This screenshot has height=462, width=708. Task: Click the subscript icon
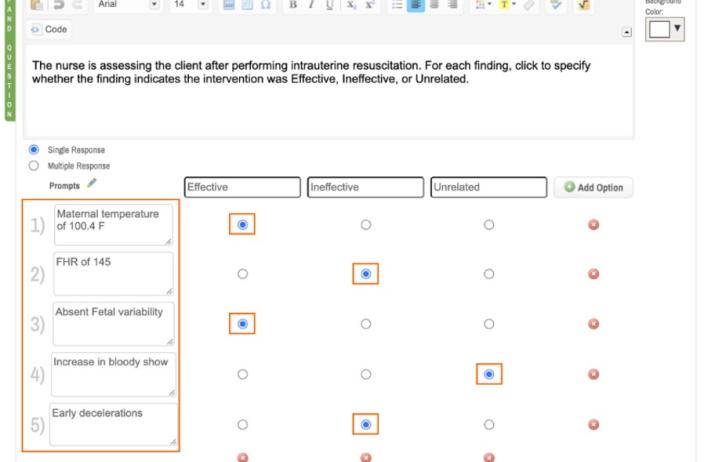(x=352, y=5)
